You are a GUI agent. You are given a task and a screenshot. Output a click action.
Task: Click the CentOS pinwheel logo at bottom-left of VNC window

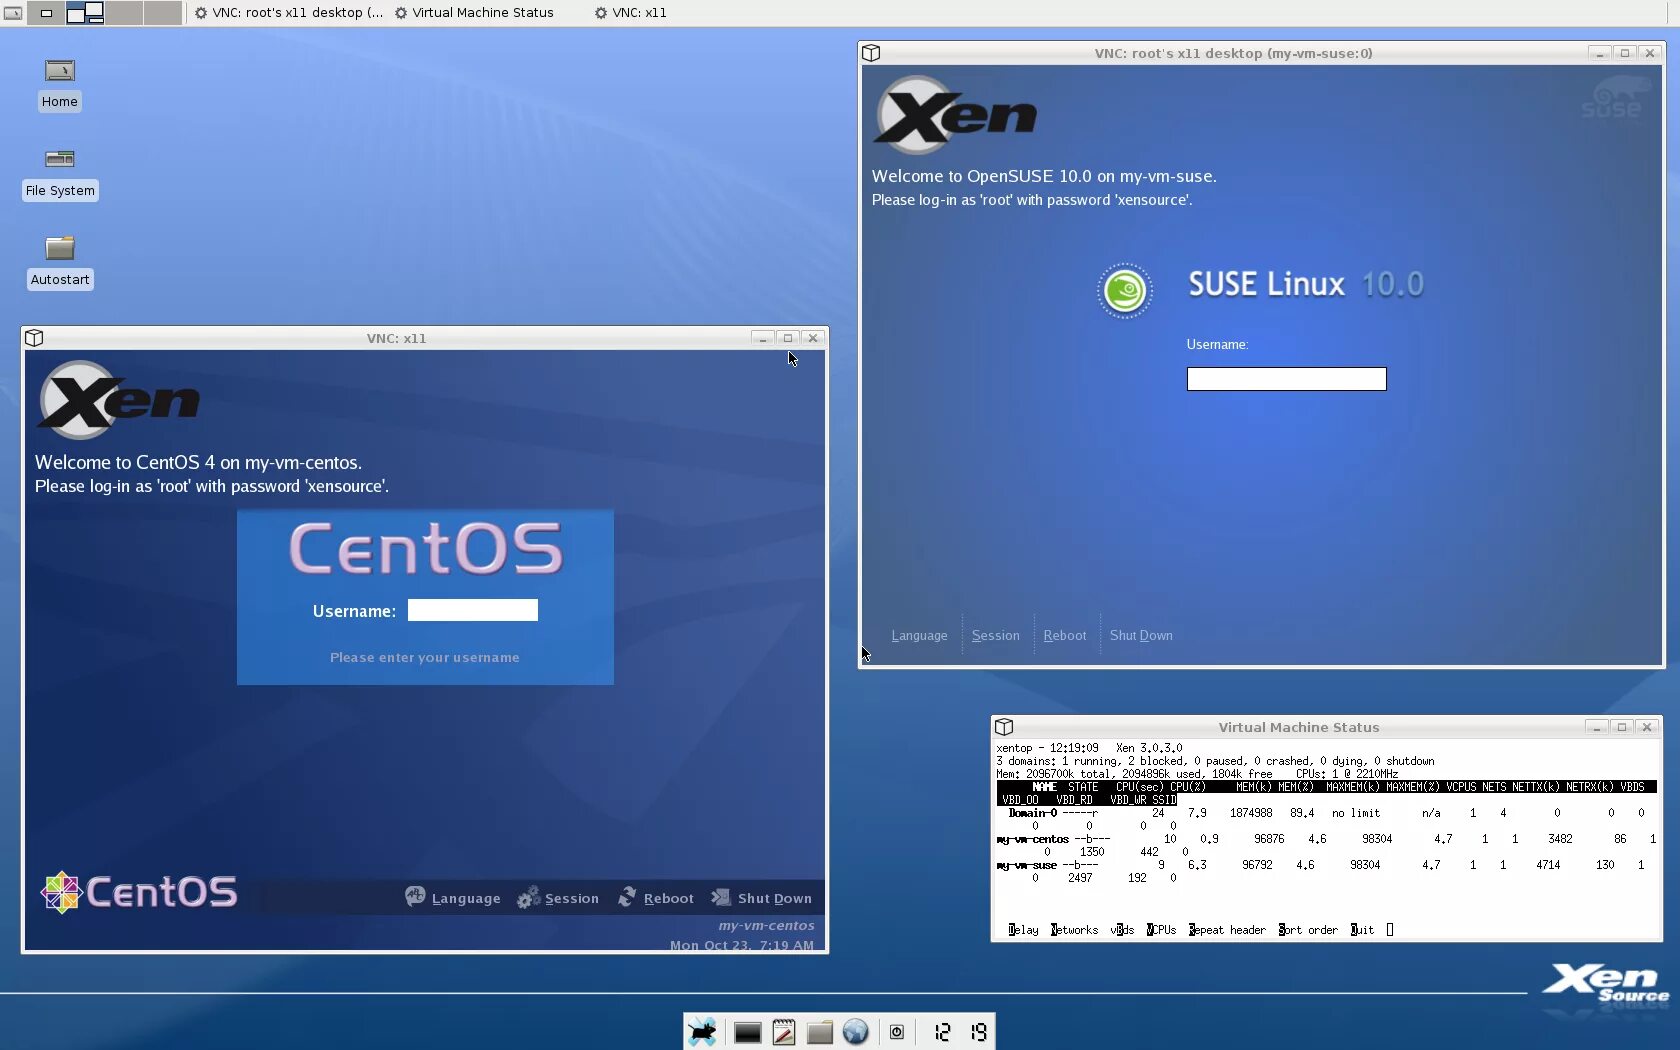pos(61,892)
